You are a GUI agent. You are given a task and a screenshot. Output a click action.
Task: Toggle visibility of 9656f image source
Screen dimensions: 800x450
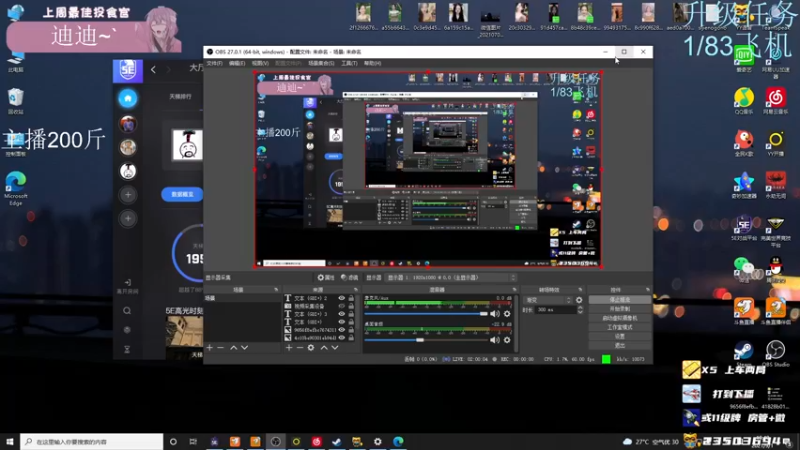[x=341, y=330]
